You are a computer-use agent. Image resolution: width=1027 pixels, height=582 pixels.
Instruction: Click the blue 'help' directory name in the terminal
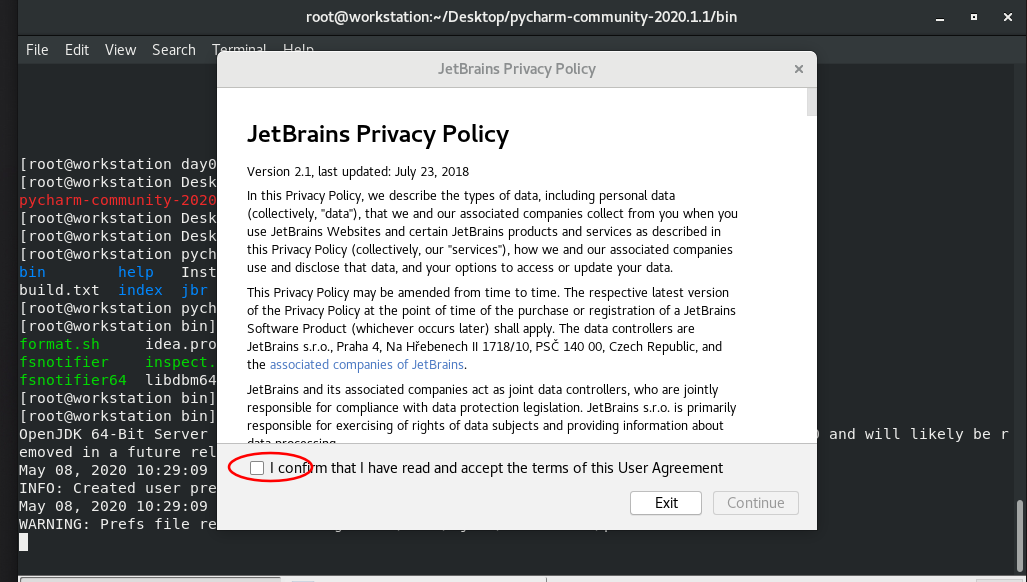coord(136,272)
